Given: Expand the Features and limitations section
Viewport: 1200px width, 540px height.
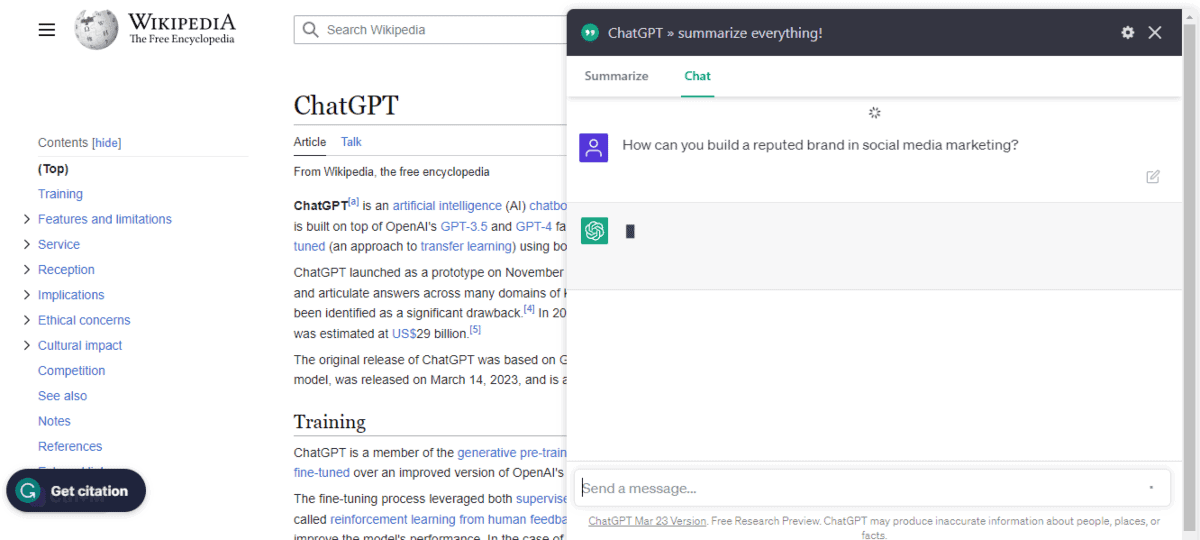Looking at the screenshot, I should [26, 219].
